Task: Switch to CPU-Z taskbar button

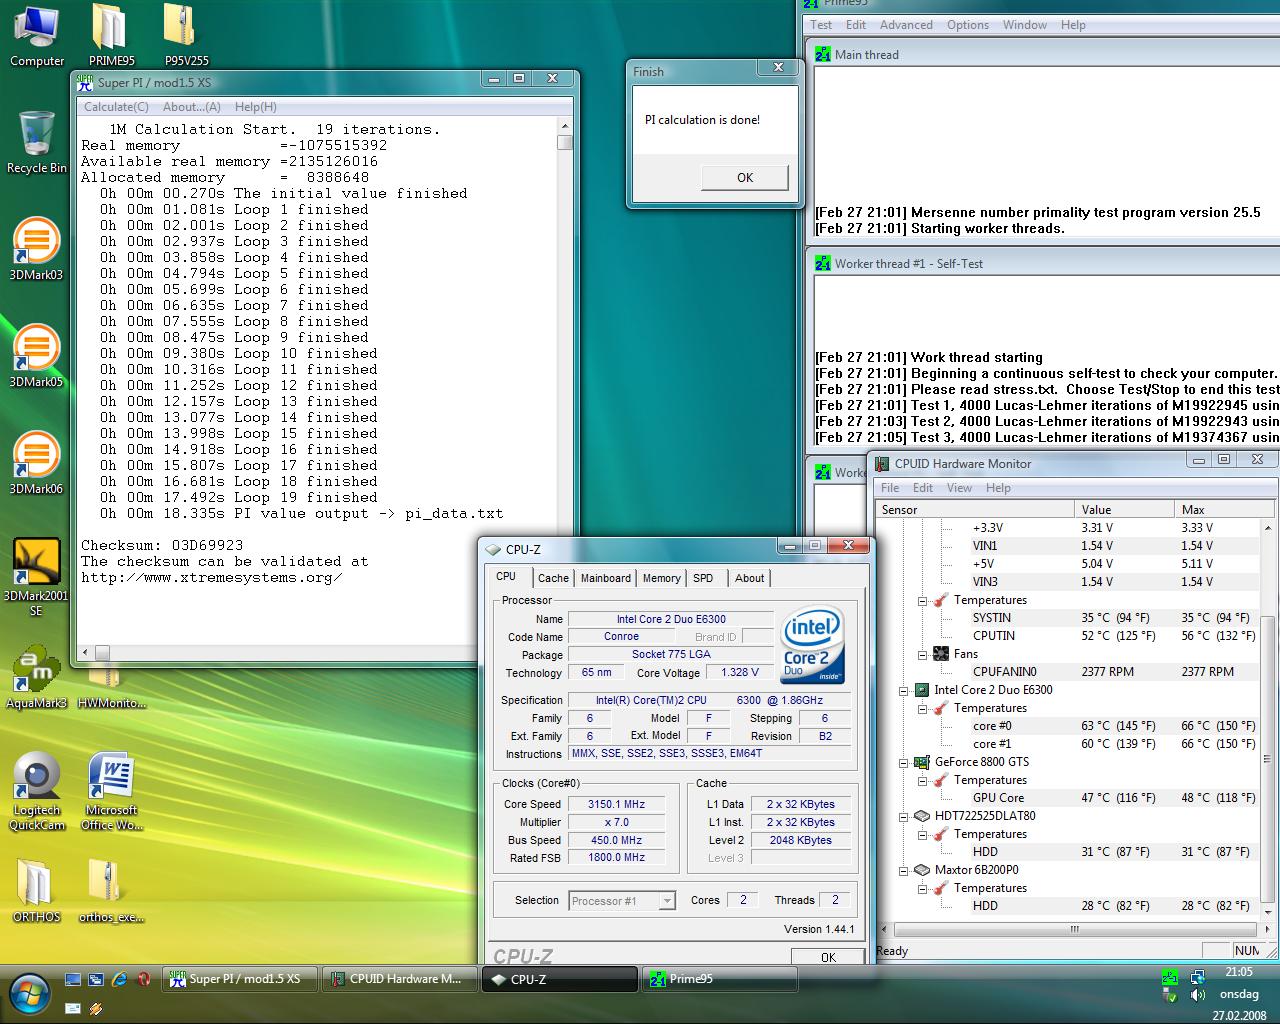Action: 560,979
